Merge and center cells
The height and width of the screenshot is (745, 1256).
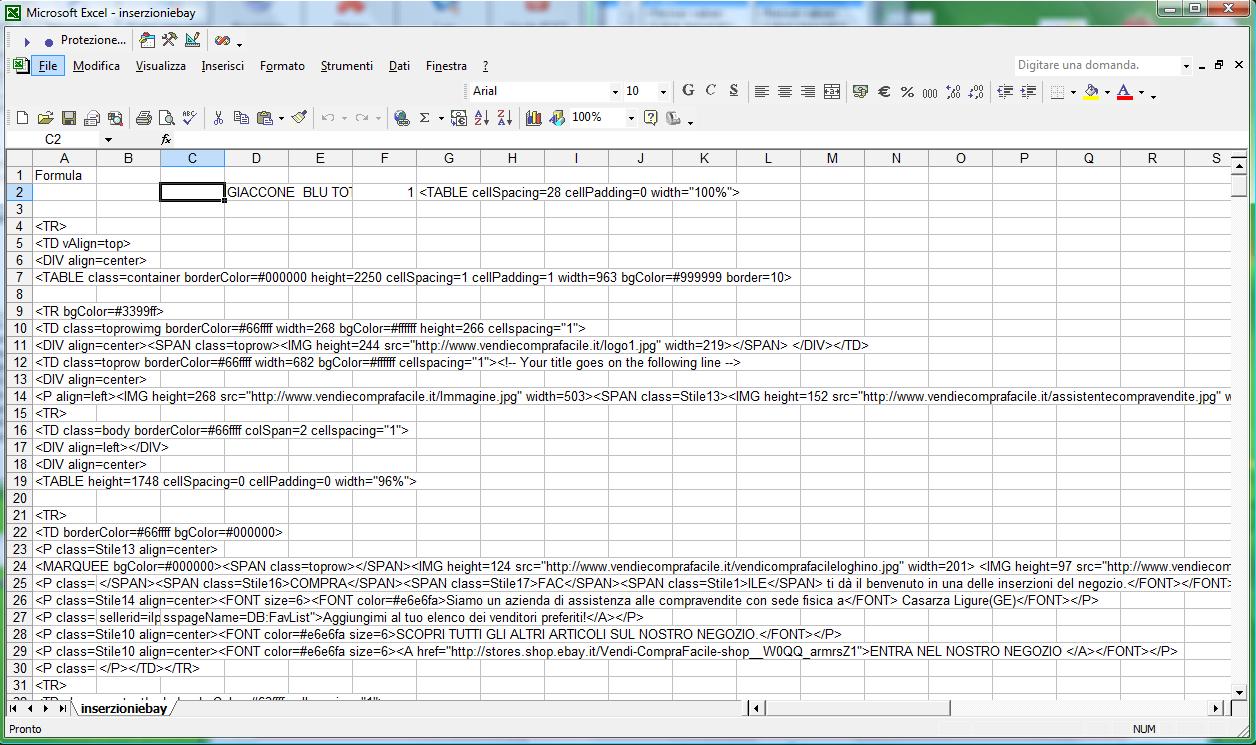831,91
